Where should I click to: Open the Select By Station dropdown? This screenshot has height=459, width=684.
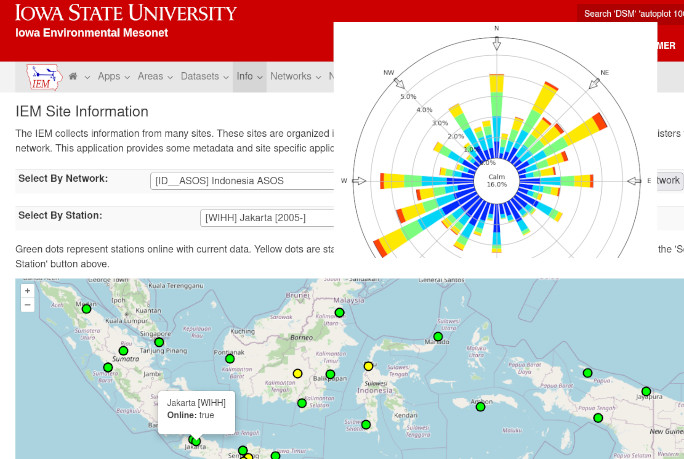pos(267,218)
